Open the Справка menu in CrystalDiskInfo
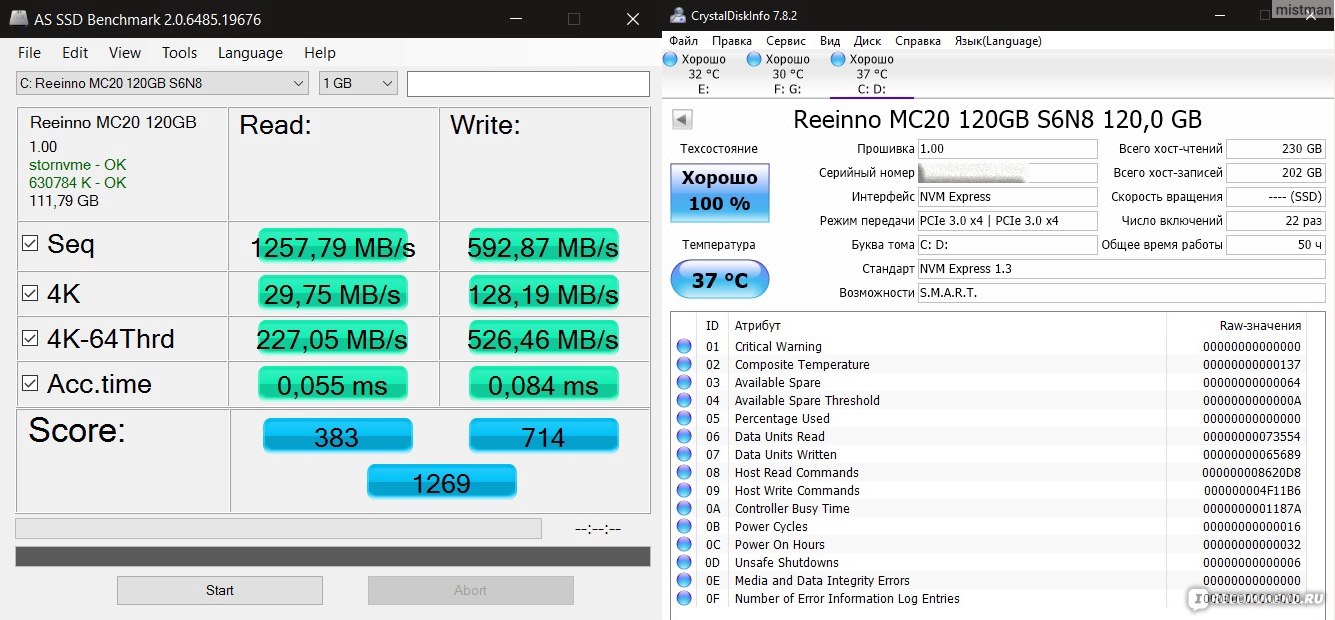 918,41
